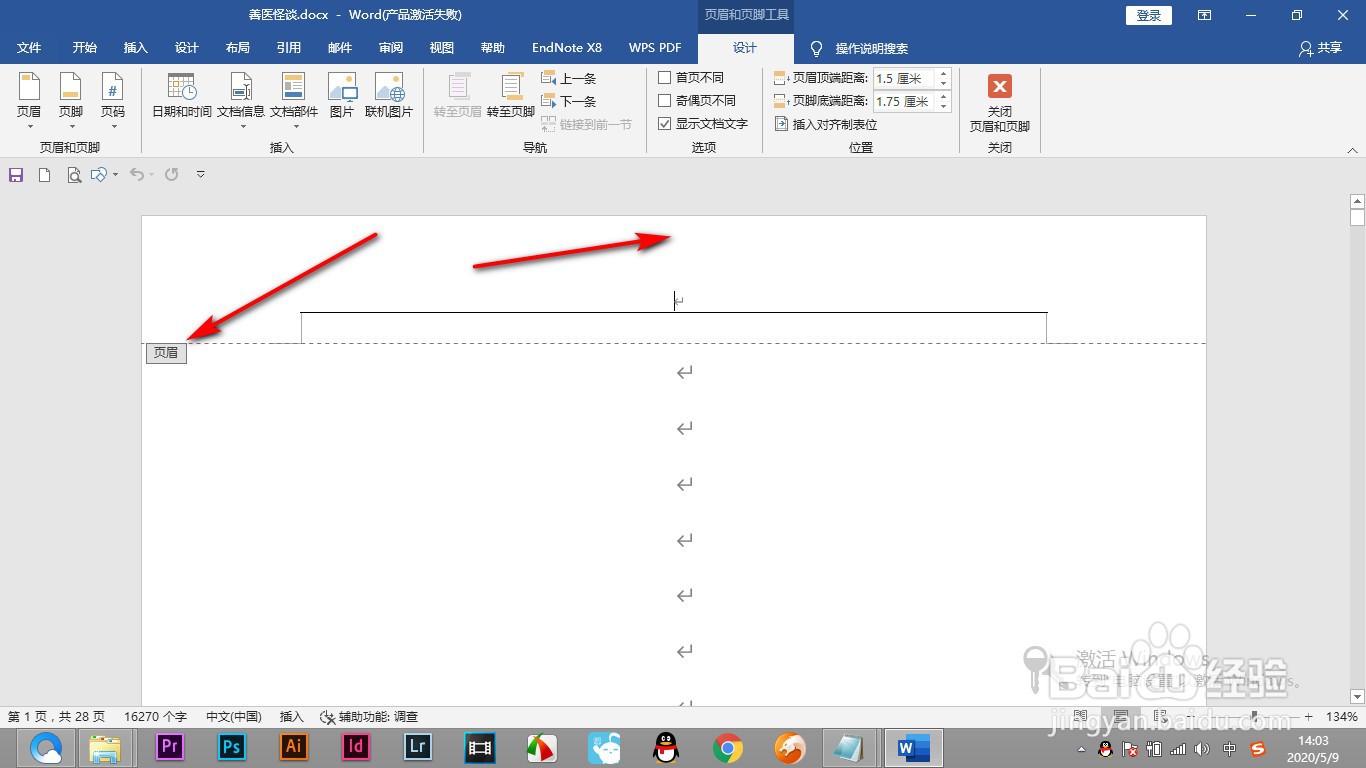
Task: Jump to next section with 下一条
Action: point(569,101)
